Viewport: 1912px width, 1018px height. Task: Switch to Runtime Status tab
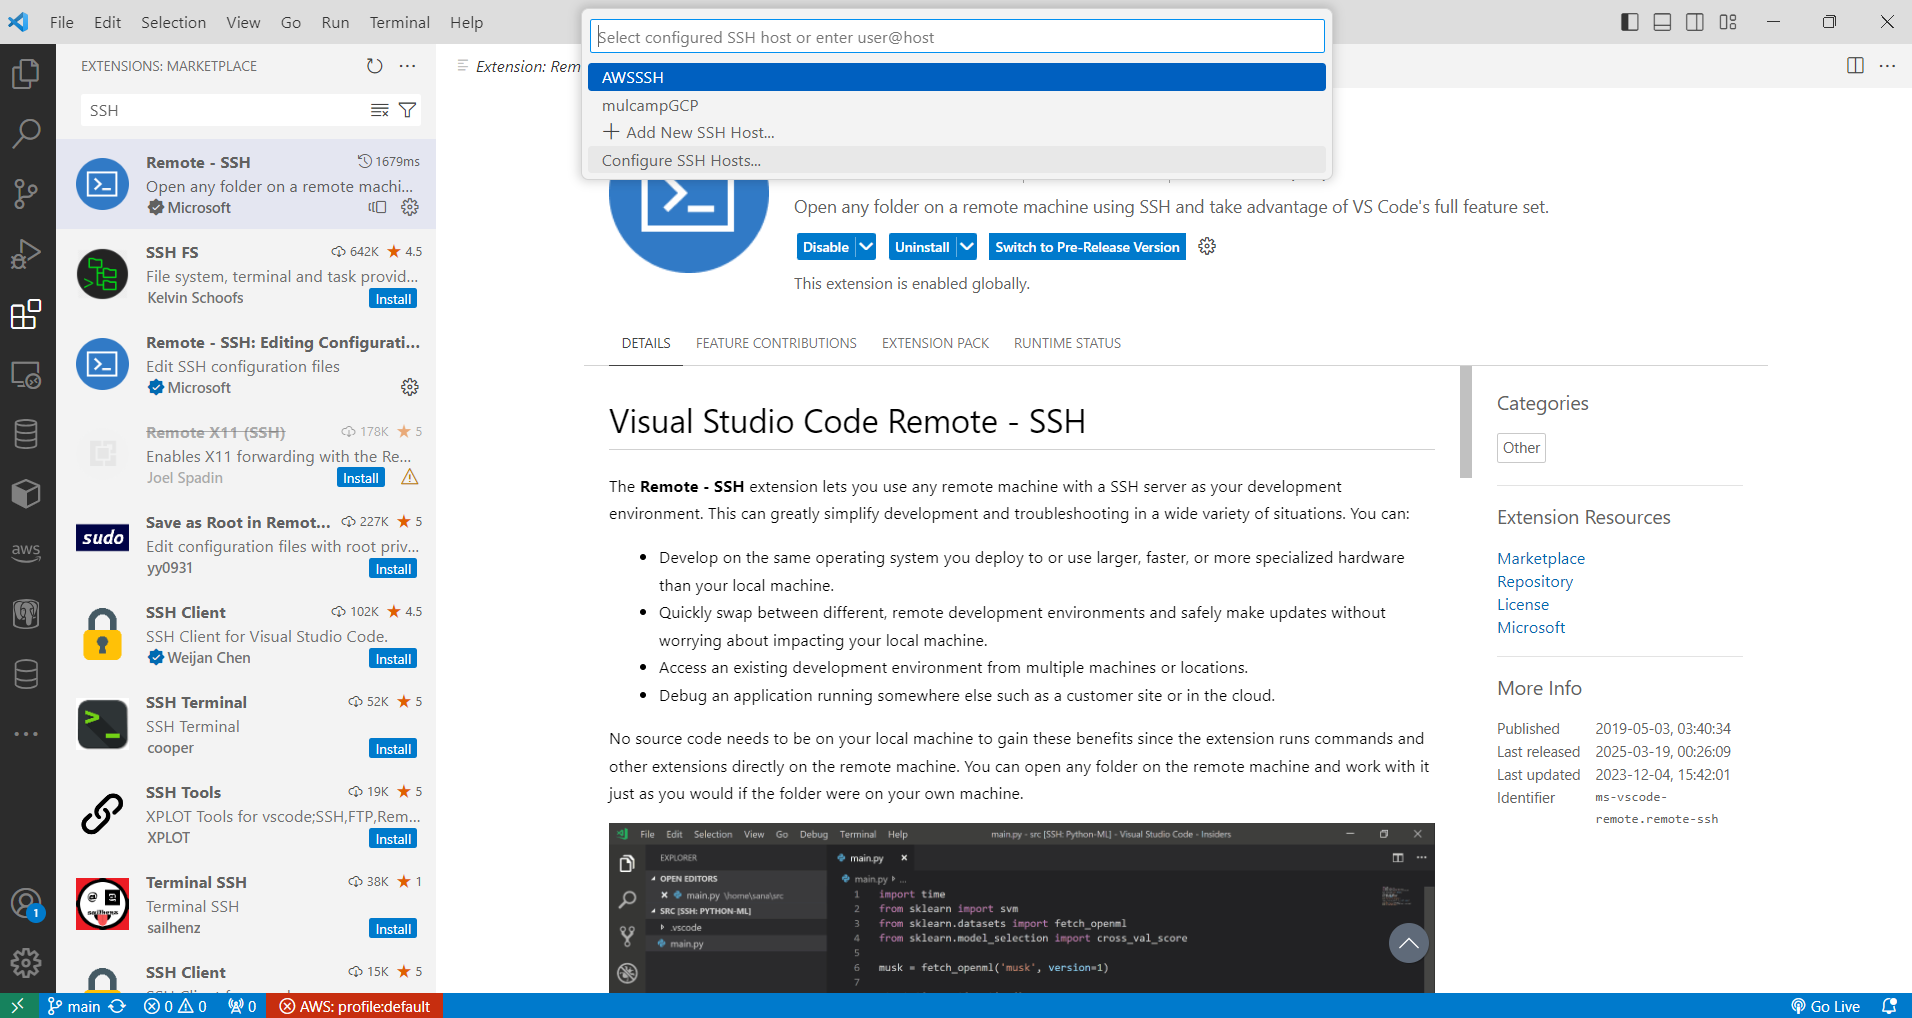[1067, 343]
